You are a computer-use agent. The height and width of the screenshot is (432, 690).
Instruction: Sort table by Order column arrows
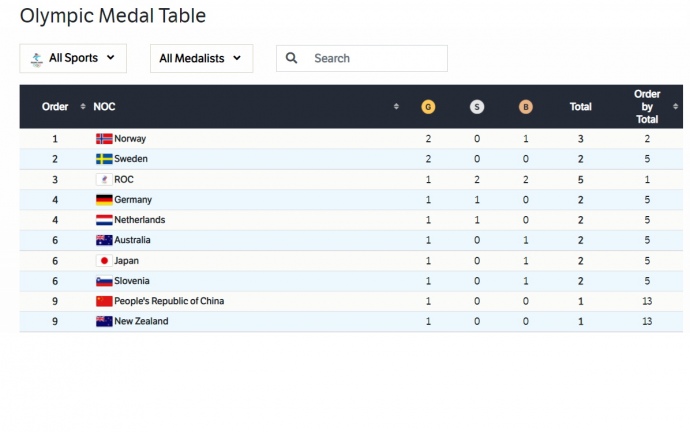tap(83, 107)
